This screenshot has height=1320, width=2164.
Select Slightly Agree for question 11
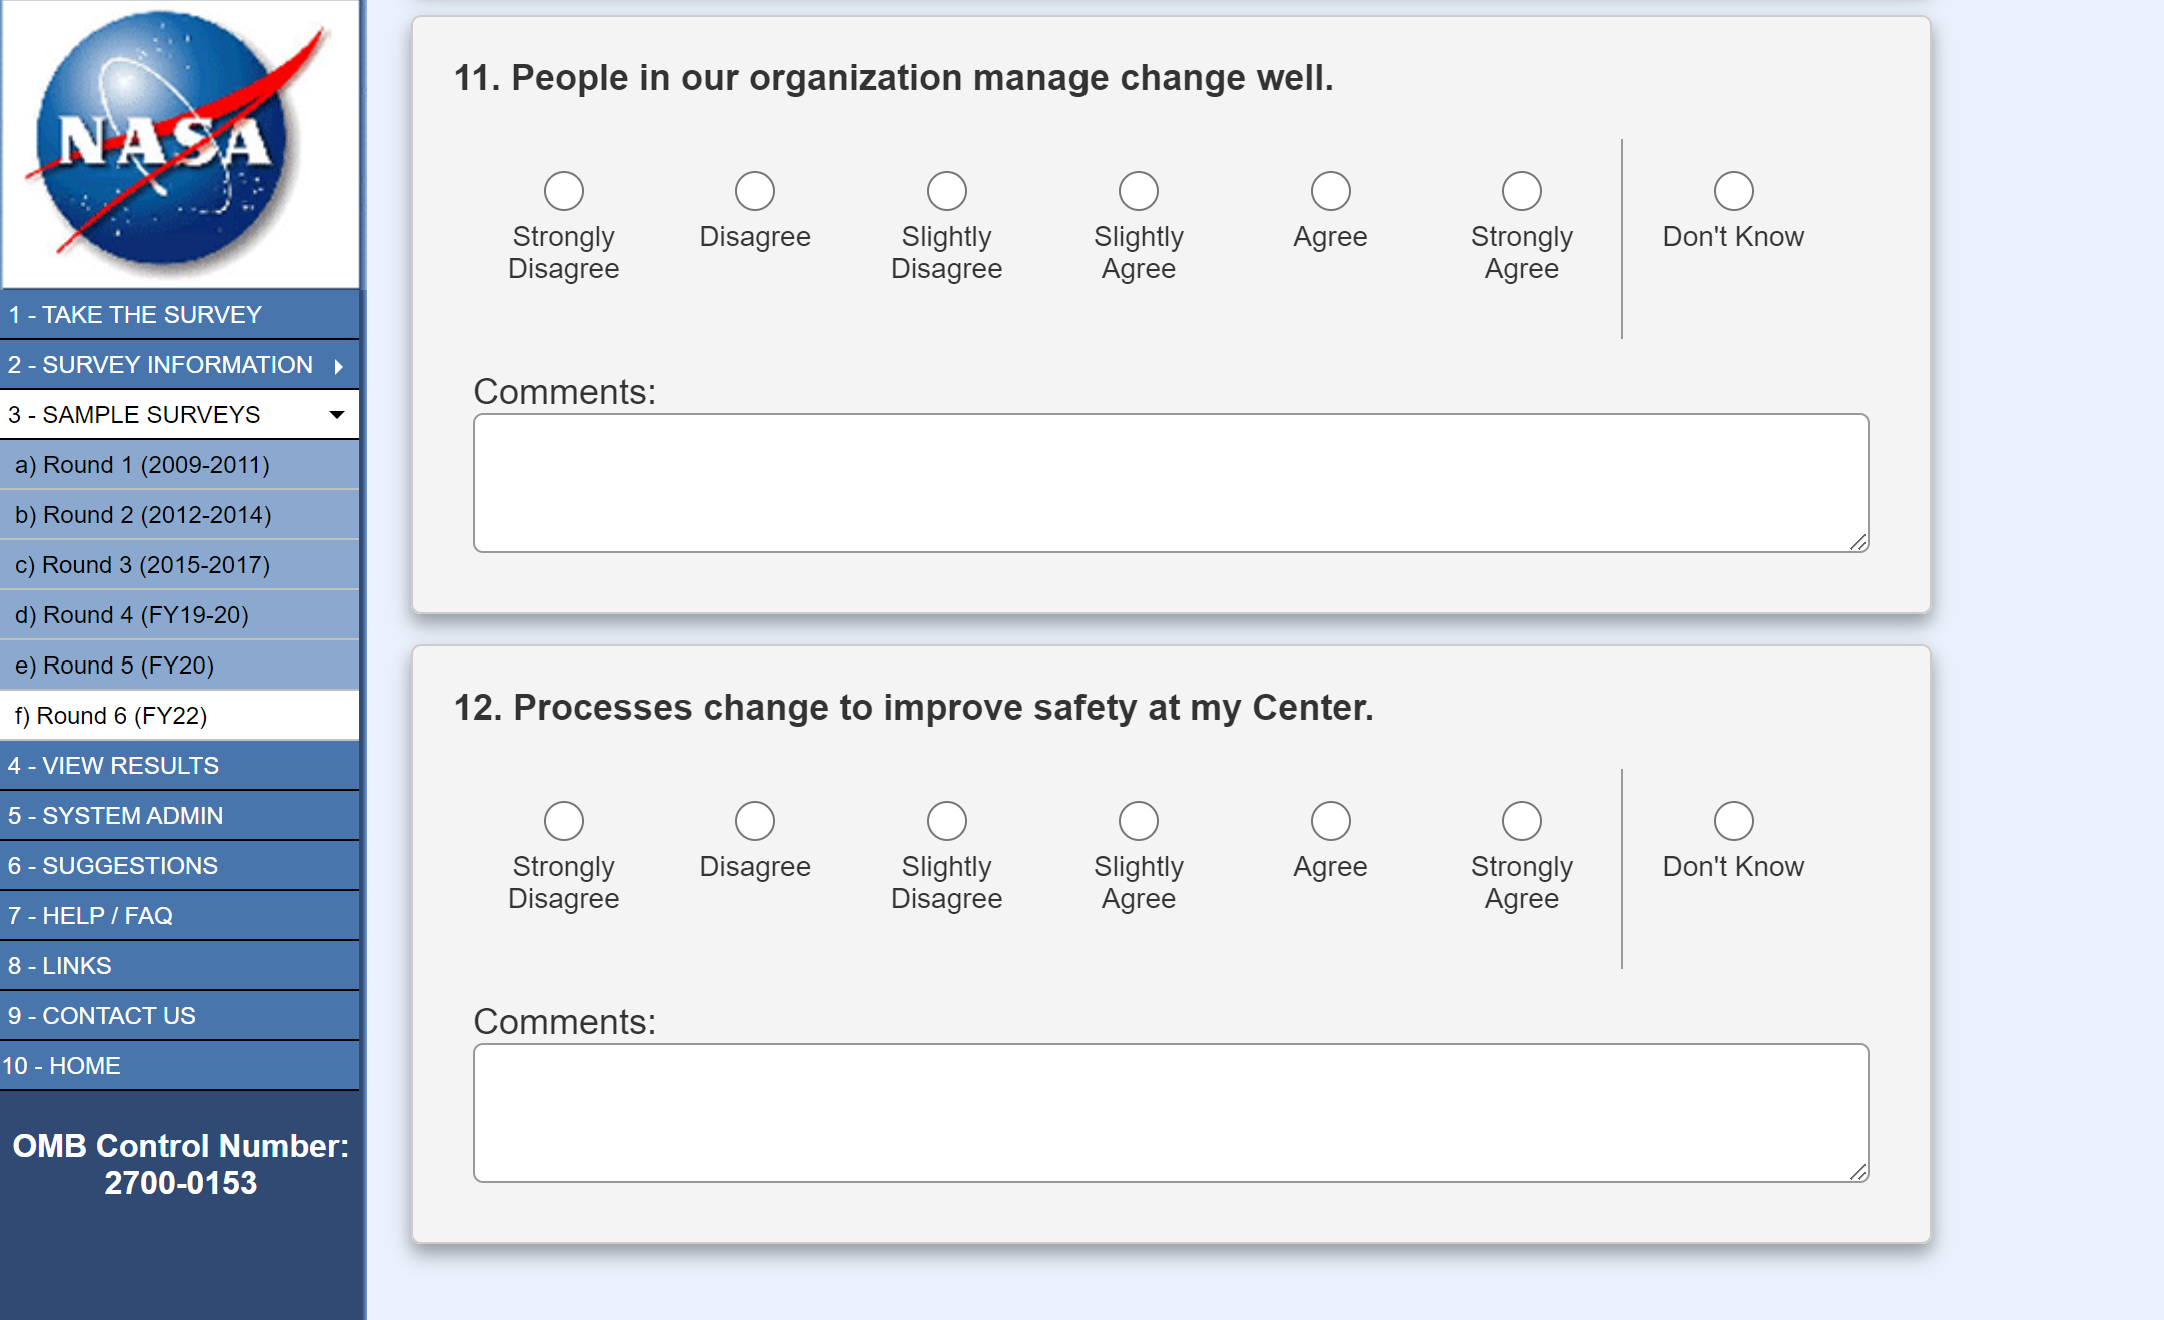pos(1138,191)
